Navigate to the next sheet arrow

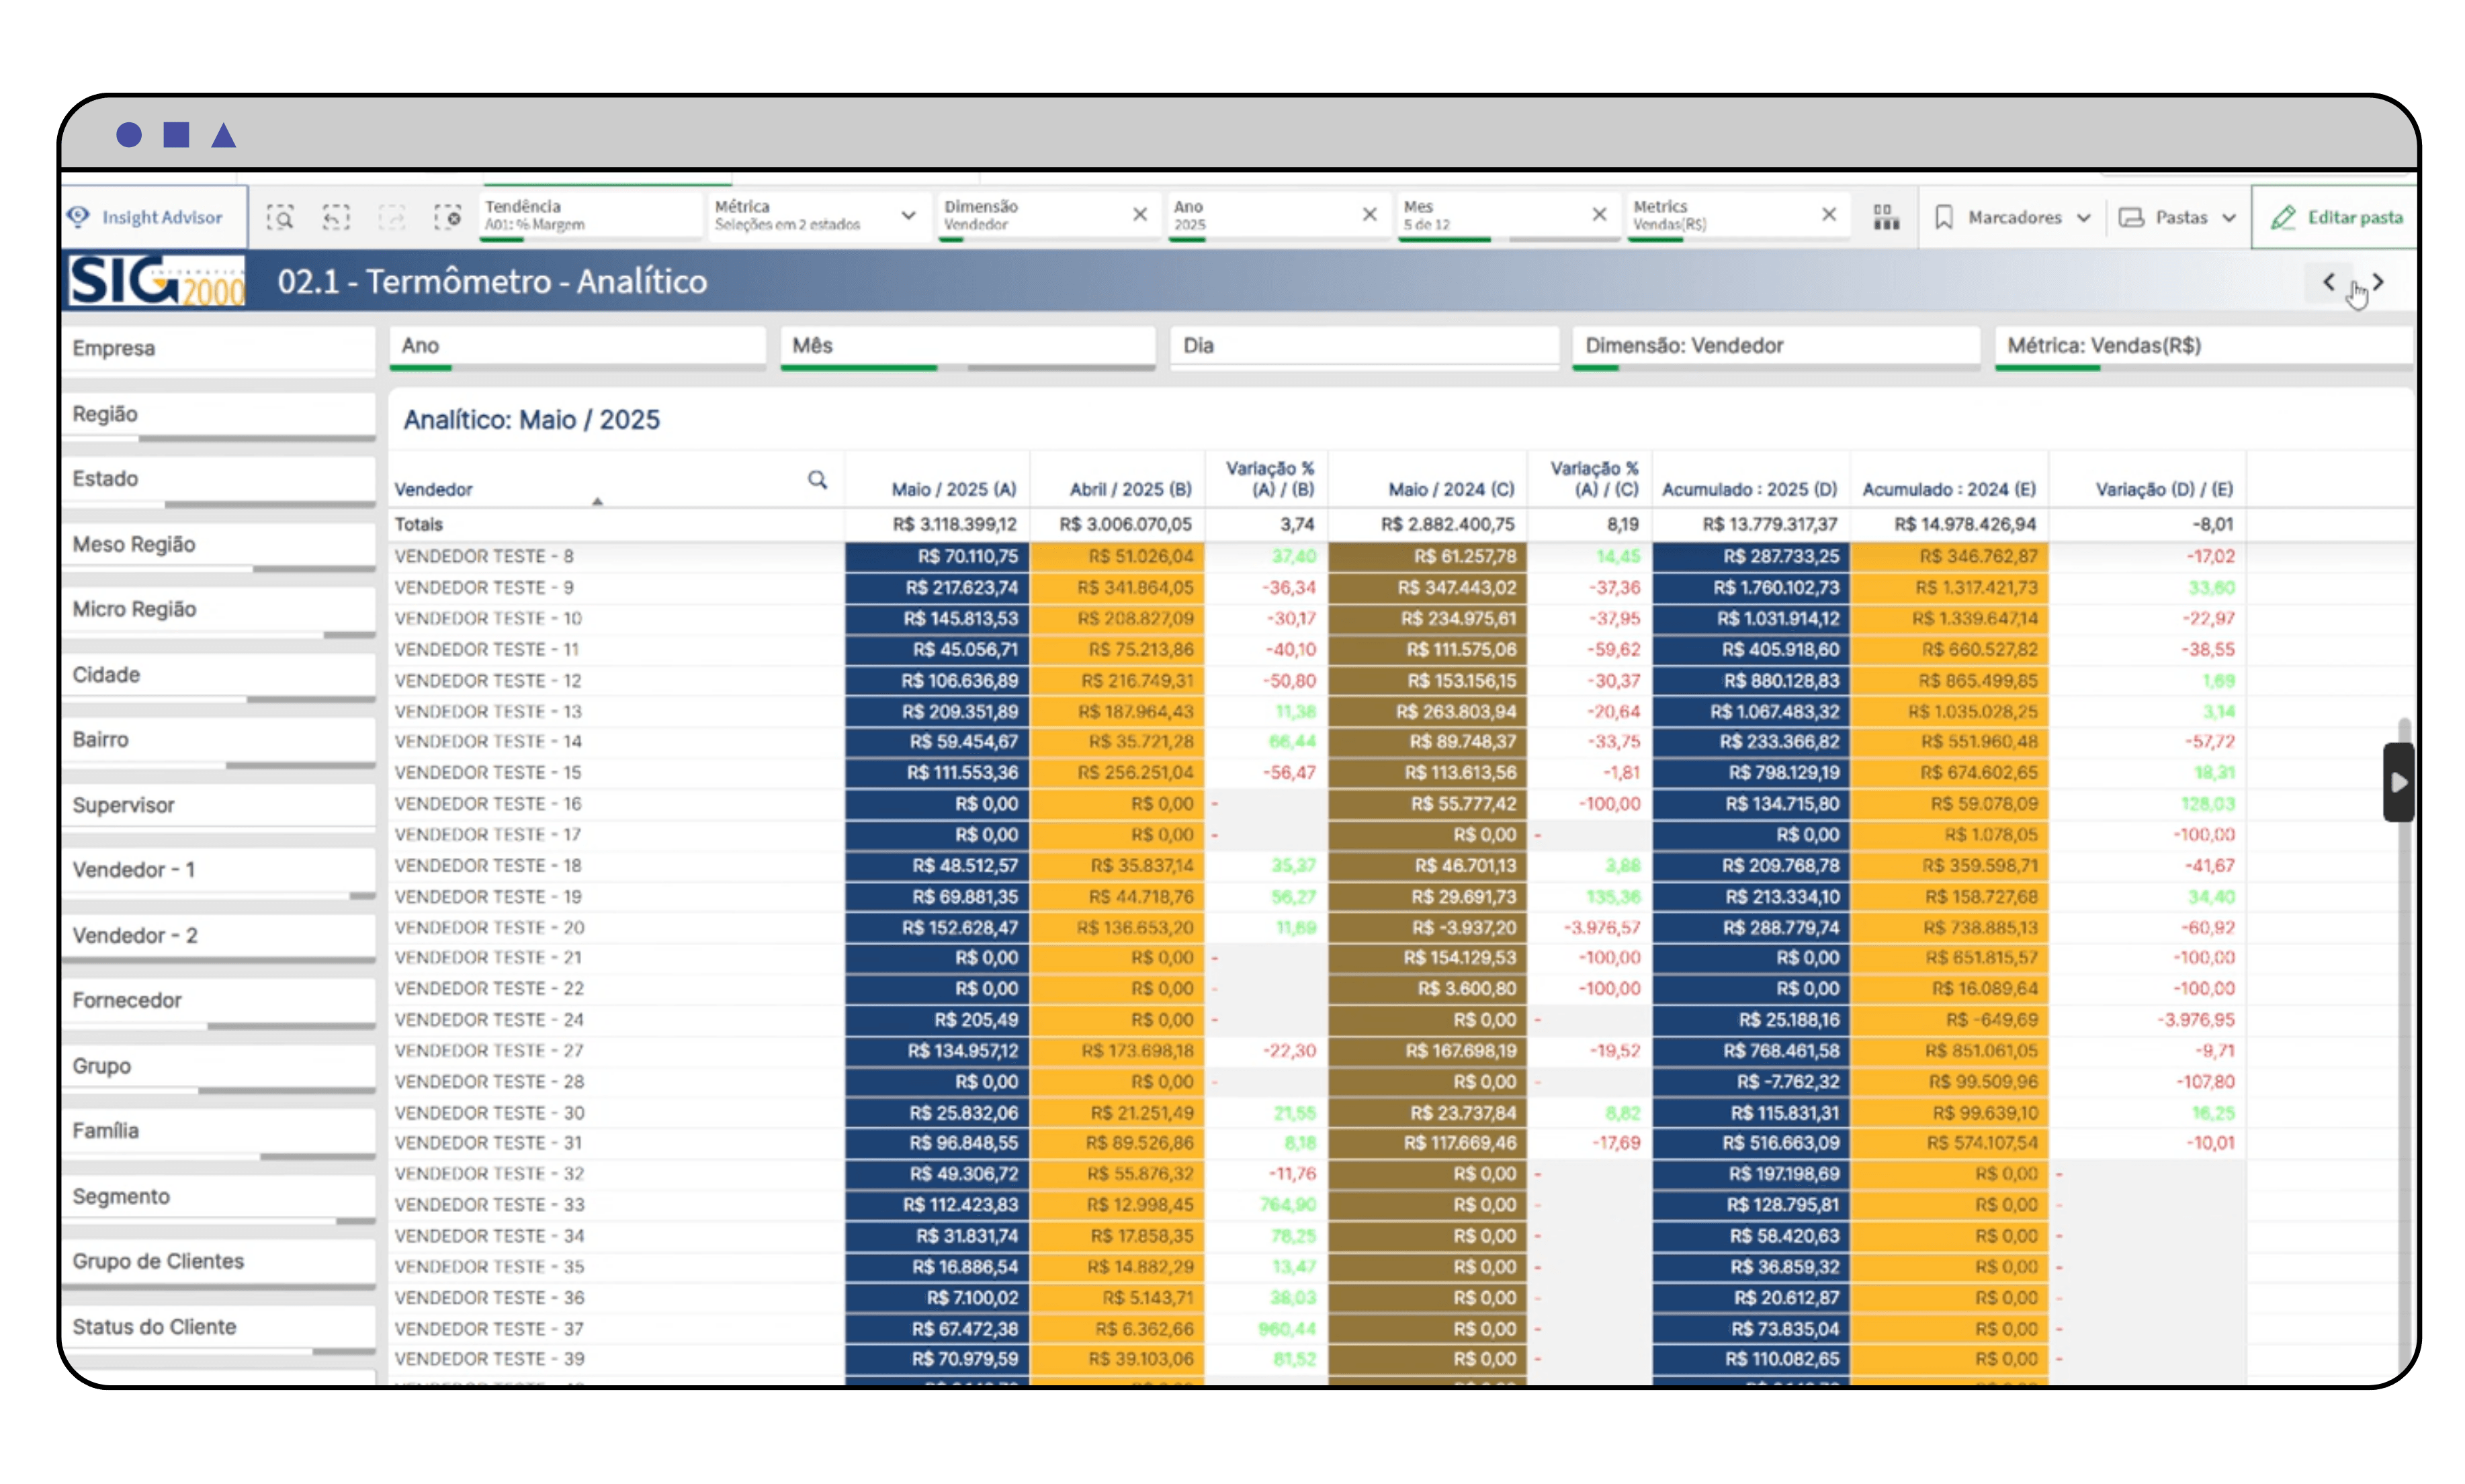(x=2379, y=282)
